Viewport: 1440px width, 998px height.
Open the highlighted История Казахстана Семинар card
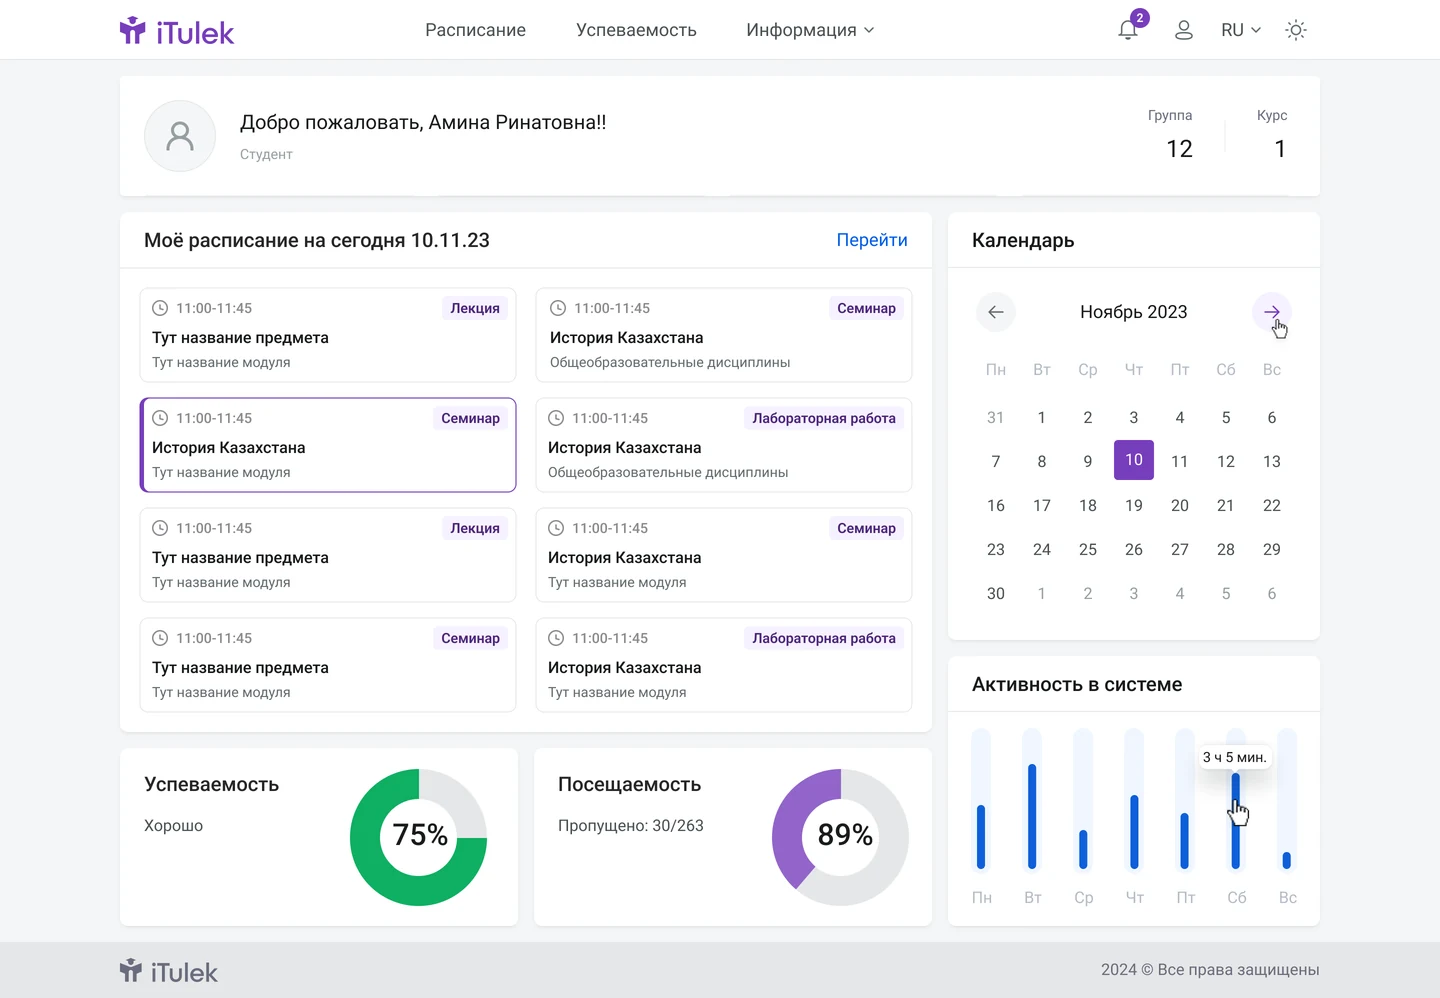click(x=328, y=445)
